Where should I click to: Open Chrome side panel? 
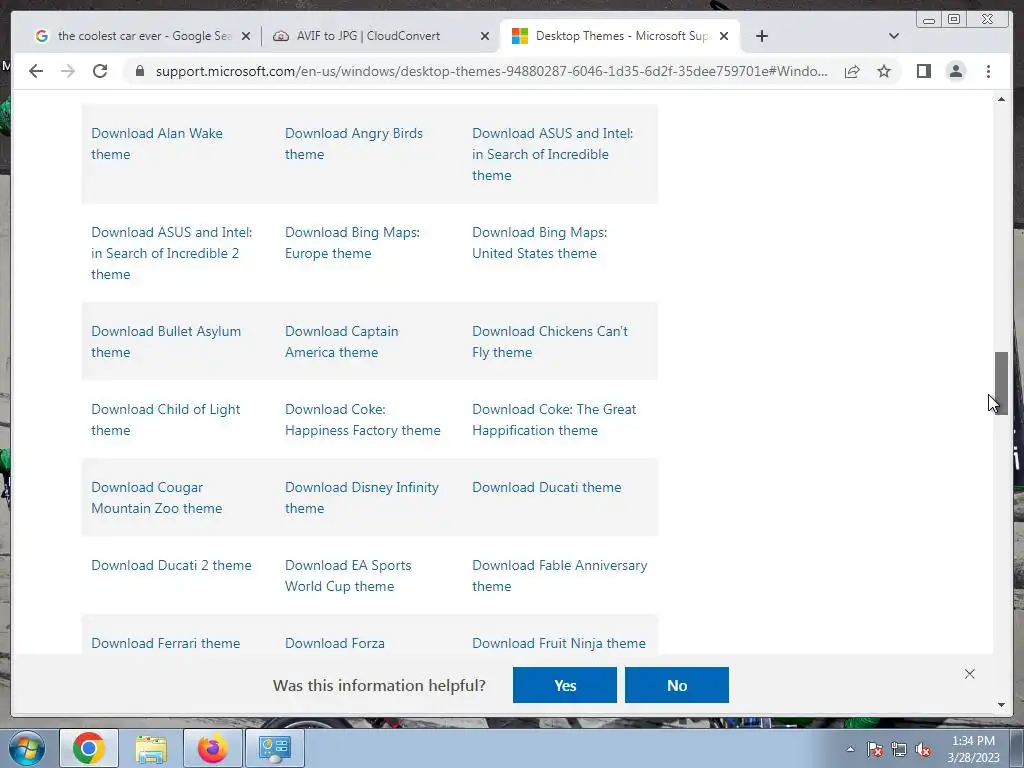(923, 71)
